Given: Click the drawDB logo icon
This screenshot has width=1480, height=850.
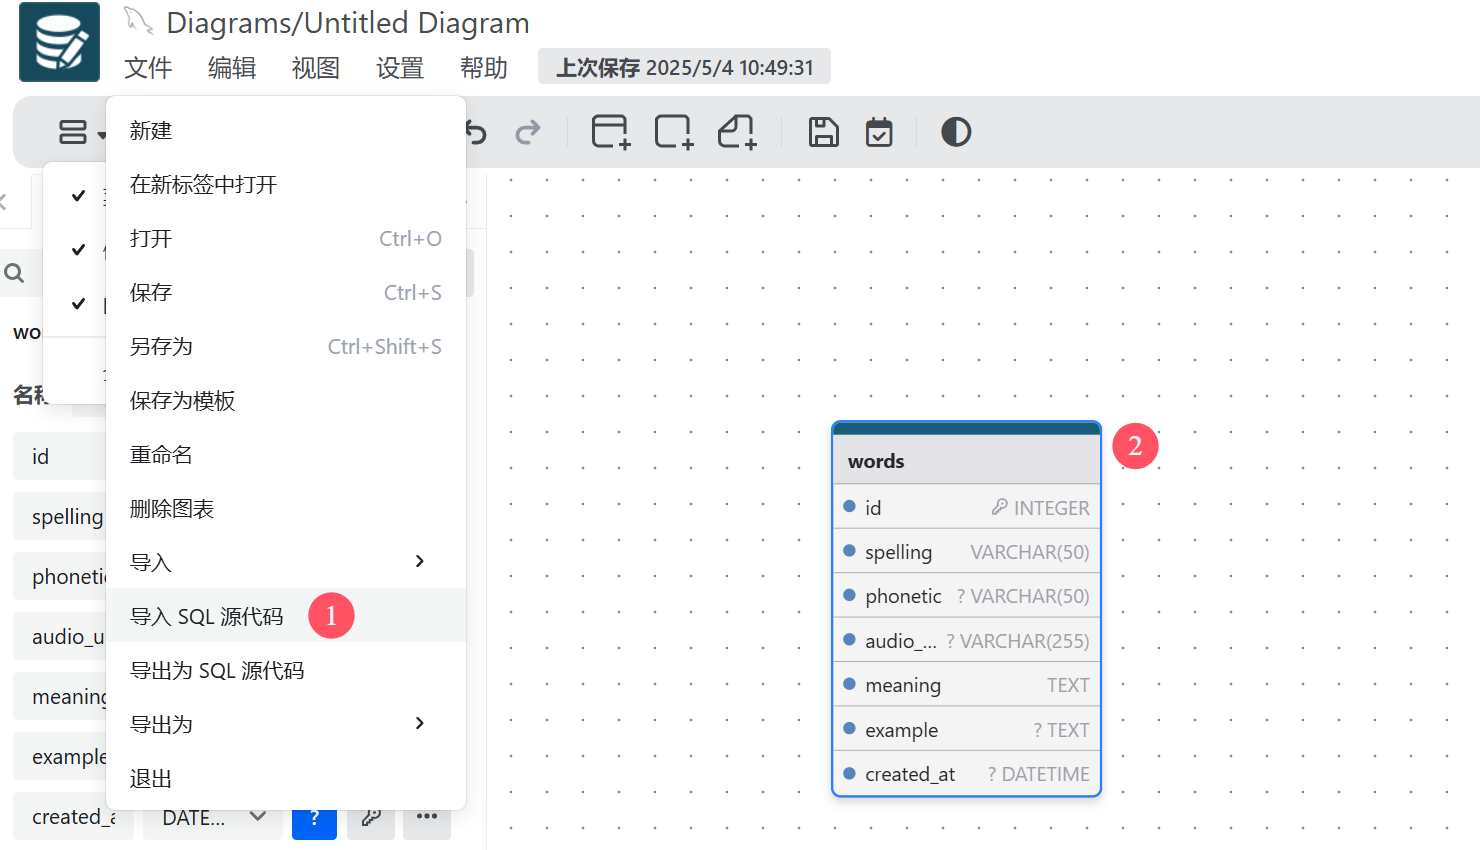Looking at the screenshot, I should (x=59, y=41).
